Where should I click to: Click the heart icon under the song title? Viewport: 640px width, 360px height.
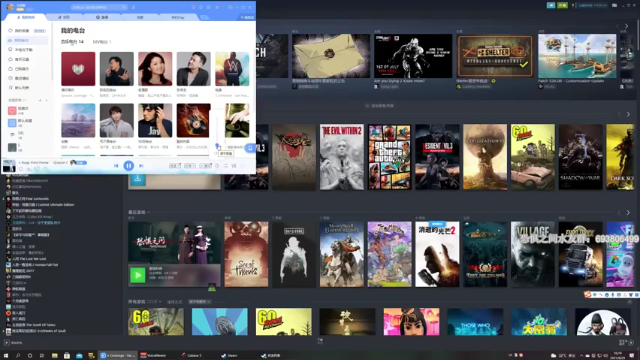[x=21, y=169]
